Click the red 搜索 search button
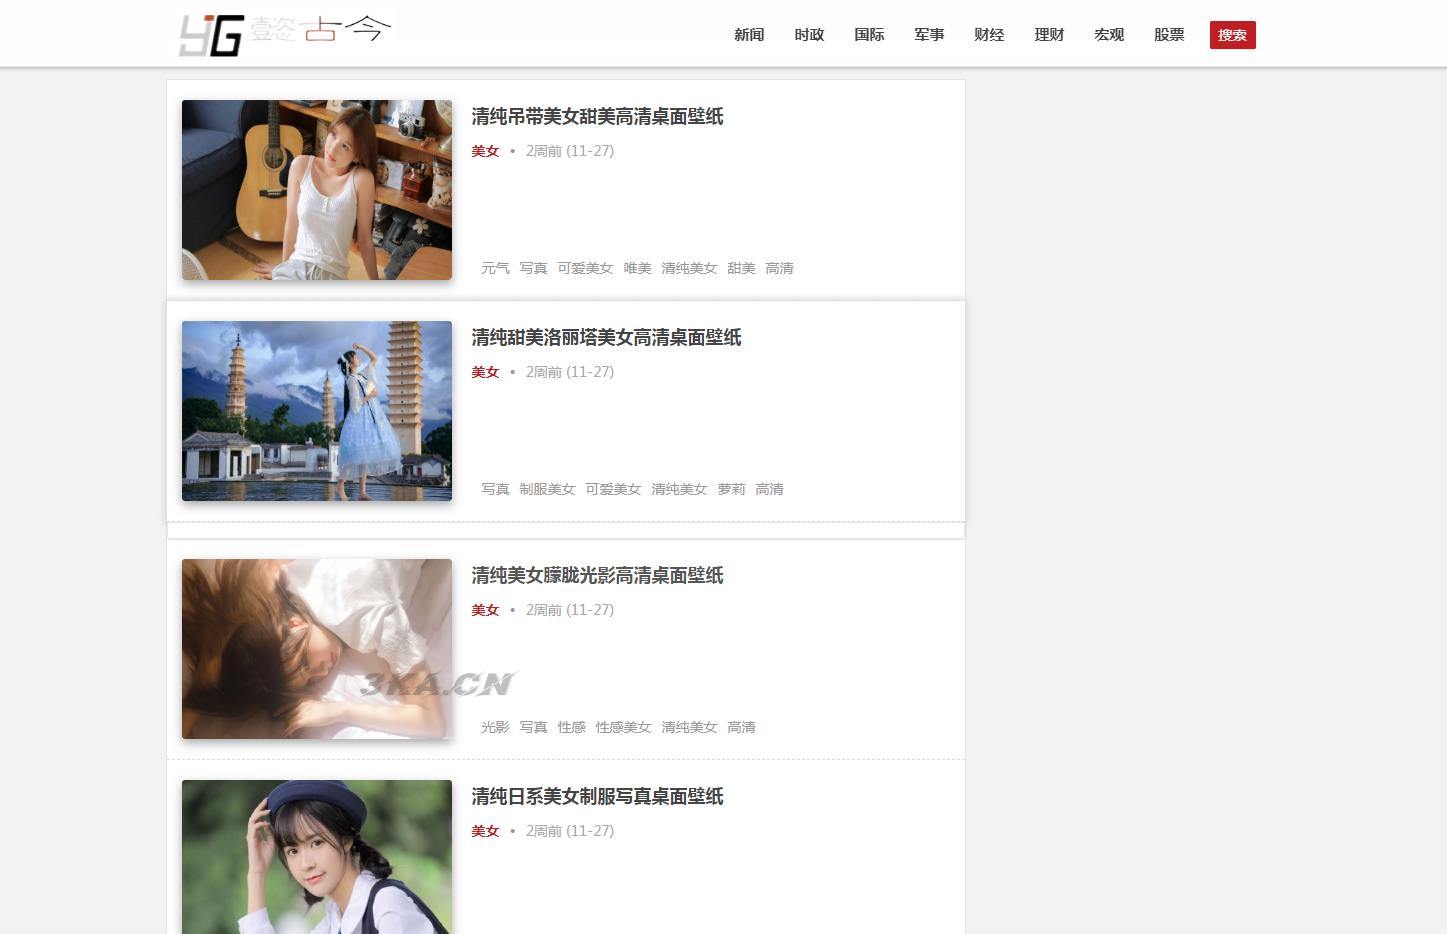The image size is (1447, 934). (x=1232, y=33)
